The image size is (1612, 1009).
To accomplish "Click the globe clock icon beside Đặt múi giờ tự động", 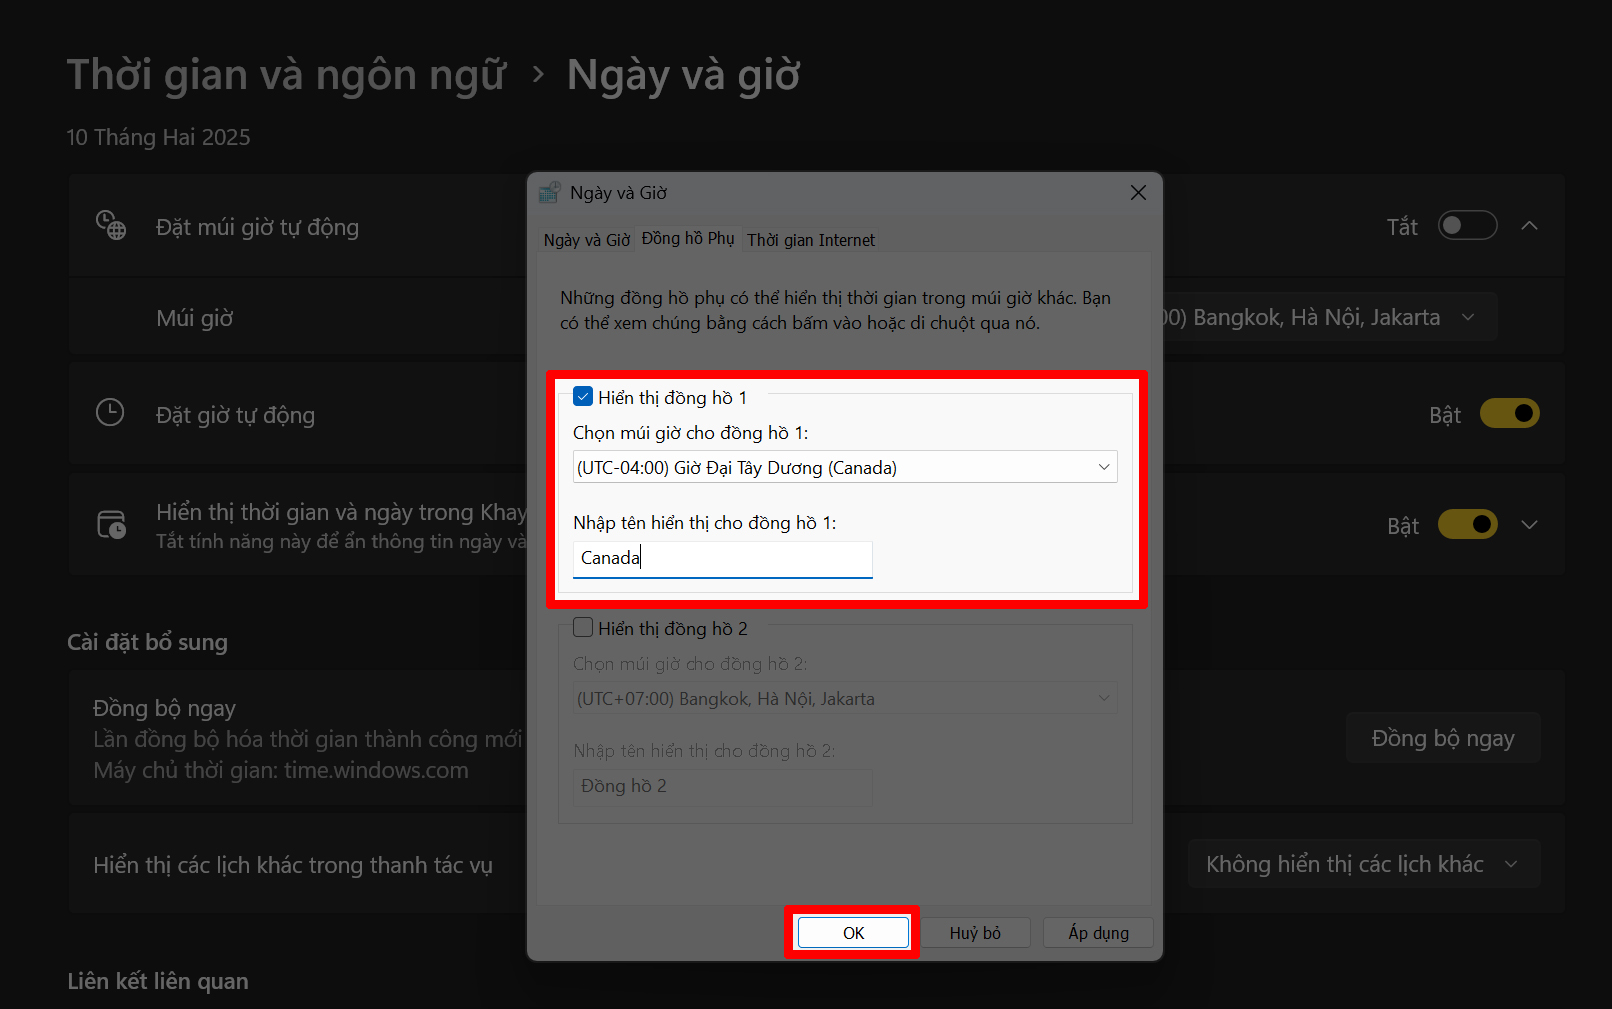I will pos(111,225).
